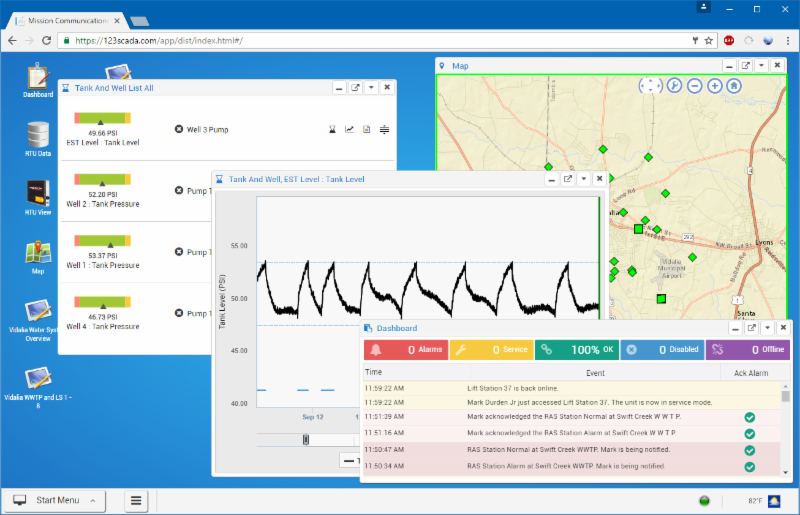Click the Map desktop shortcut icon
The width and height of the screenshot is (800, 515).
pos(38,251)
